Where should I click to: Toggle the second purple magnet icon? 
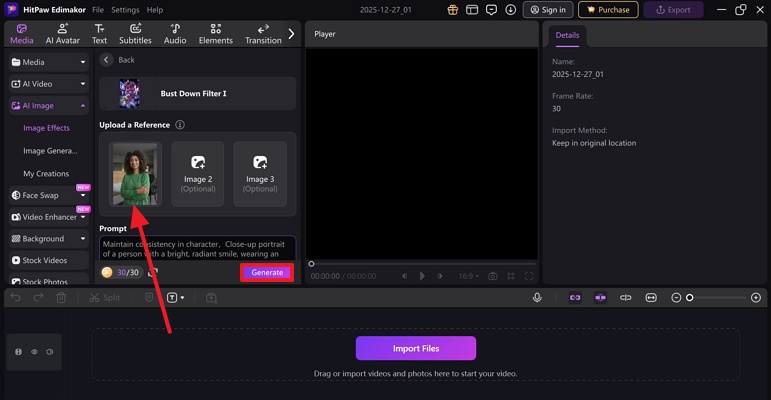(600, 297)
